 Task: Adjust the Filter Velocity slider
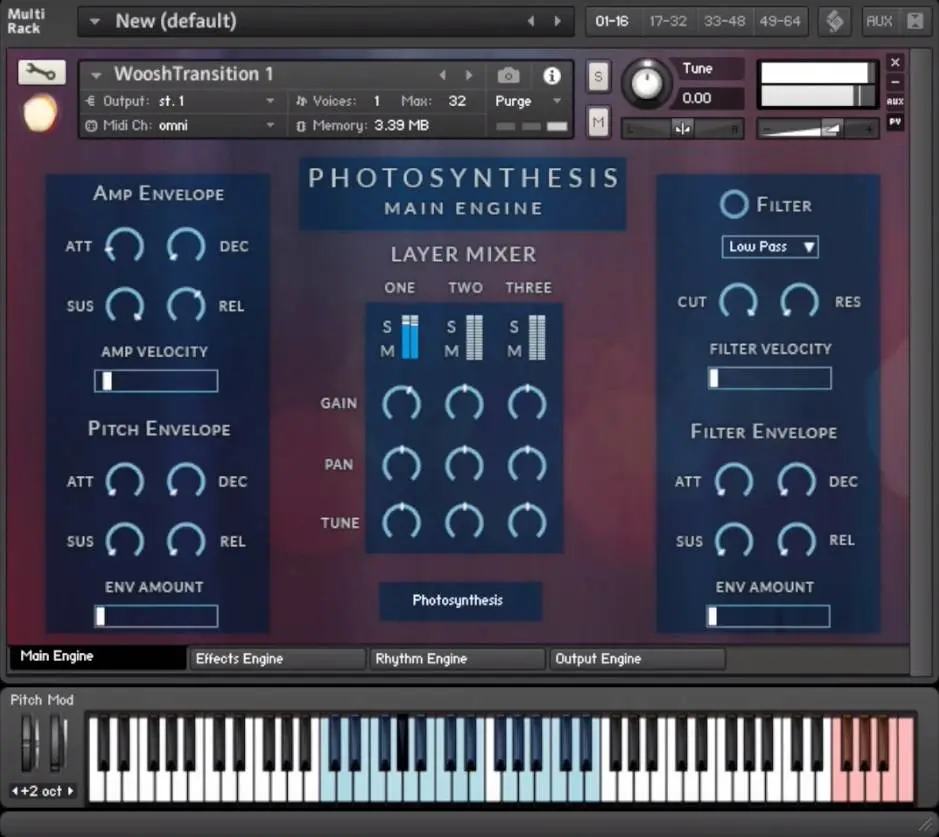[x=770, y=378]
